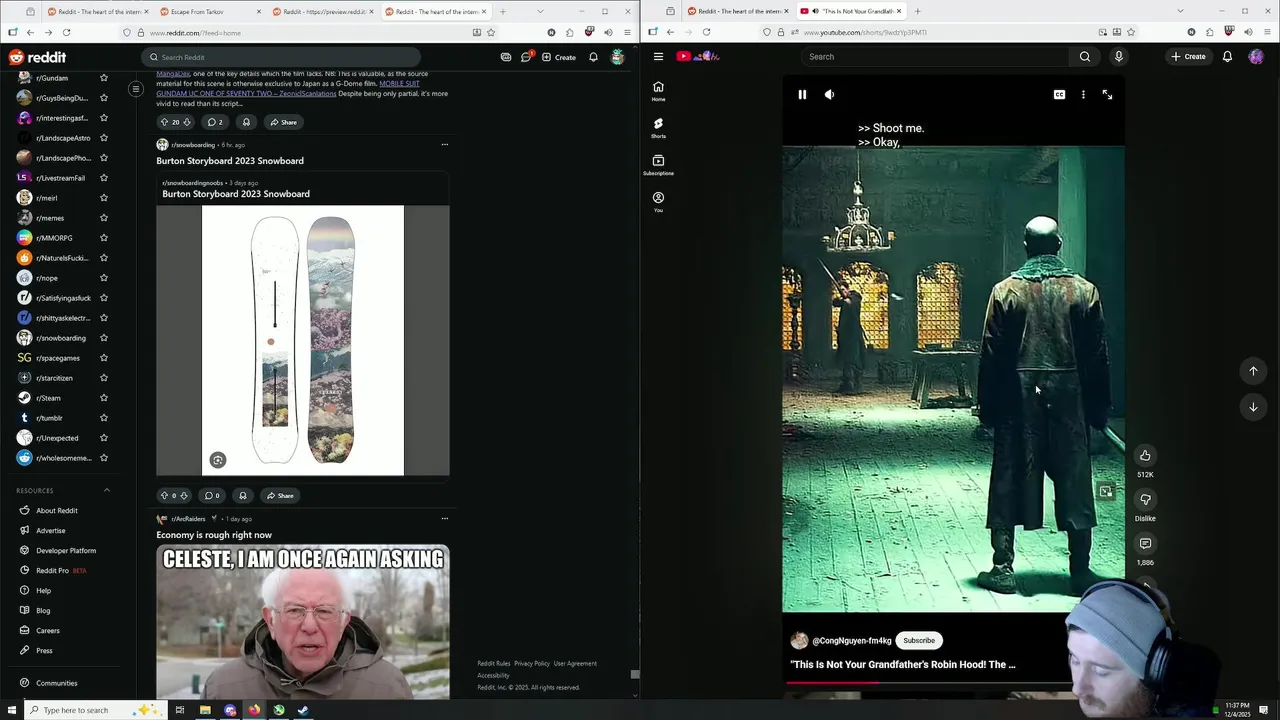Toggle favorite star for r/Gundam
The height and width of the screenshot is (720, 1280).
[x=104, y=78]
